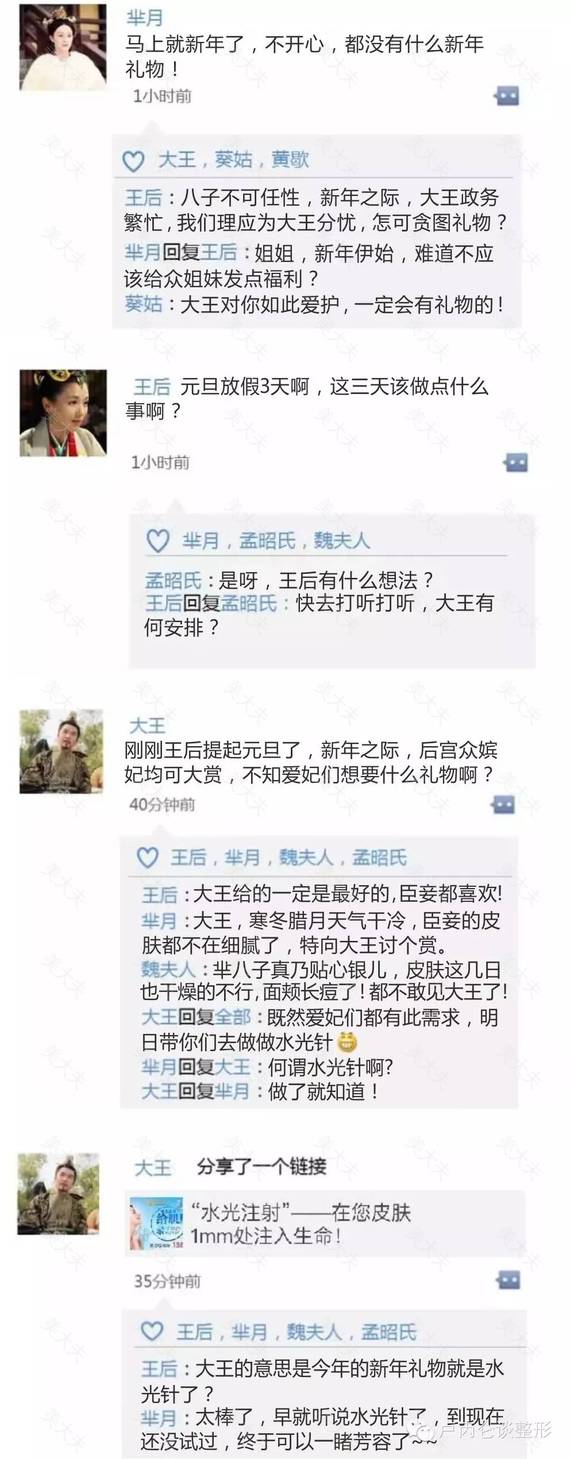
Task: Open the shared 水光注射 link card
Action: point(325,1224)
